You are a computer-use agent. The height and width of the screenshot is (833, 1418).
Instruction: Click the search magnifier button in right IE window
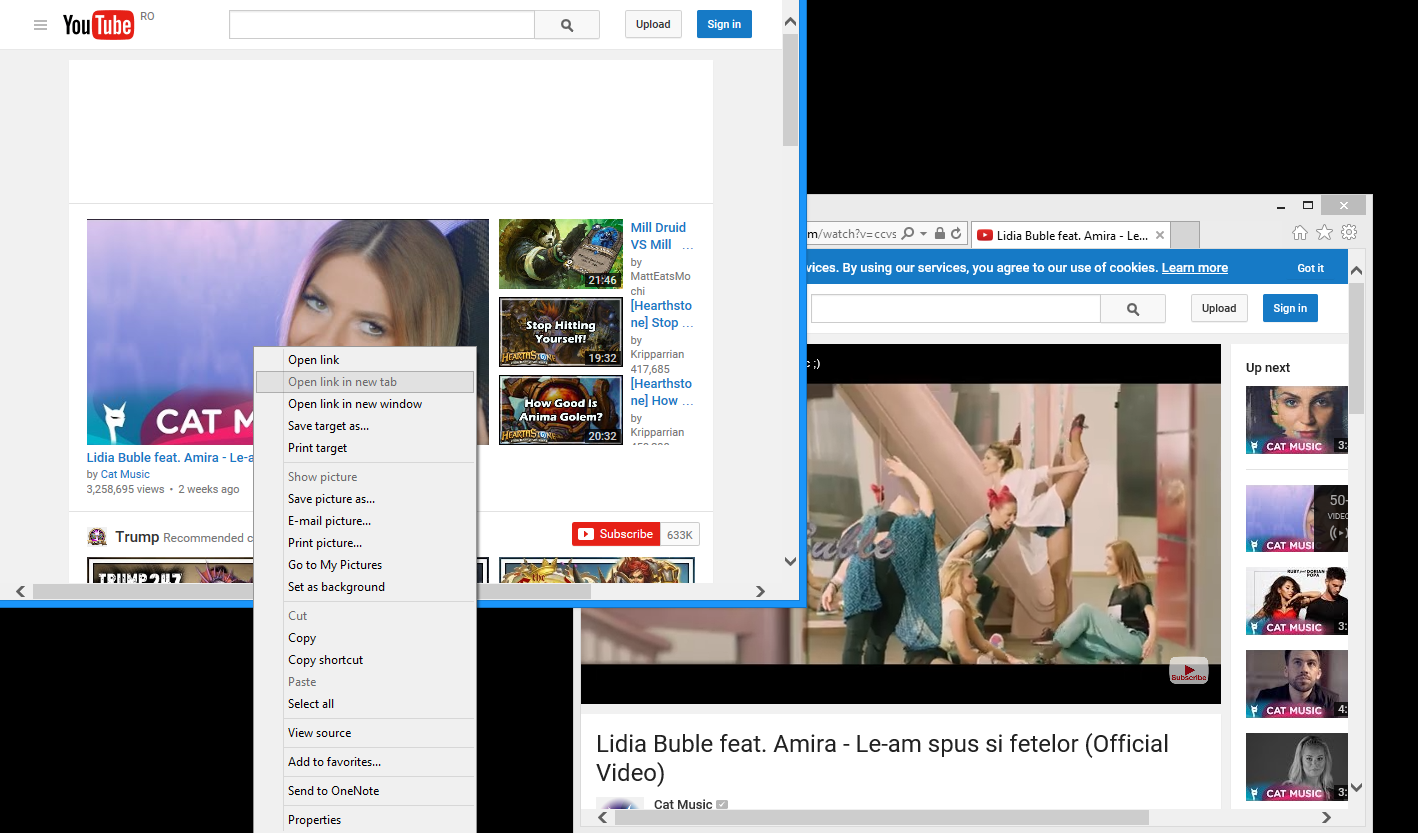tap(1133, 309)
